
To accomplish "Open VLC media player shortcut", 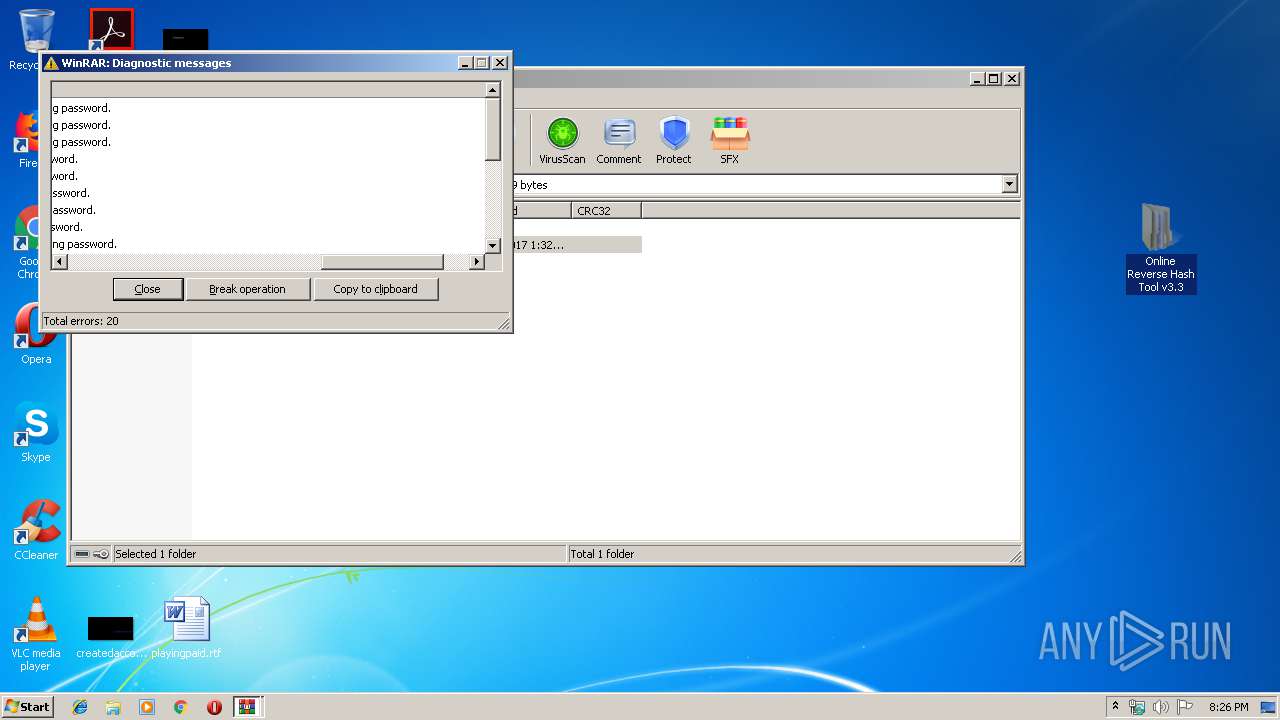I will 36,634.
